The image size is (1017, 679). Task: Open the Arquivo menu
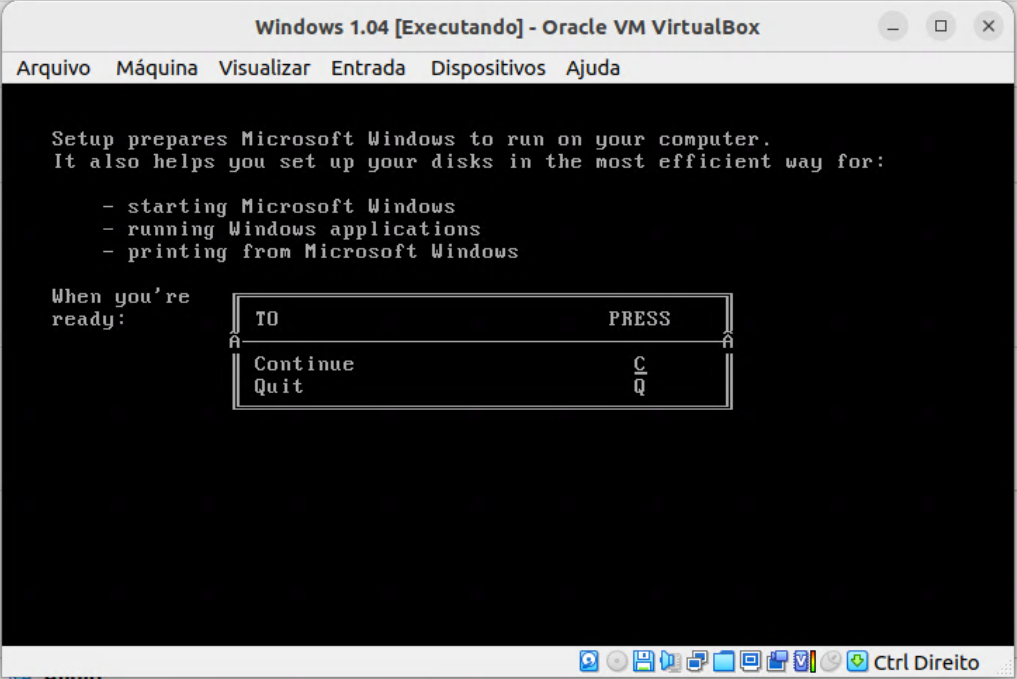pyautogui.click(x=53, y=68)
